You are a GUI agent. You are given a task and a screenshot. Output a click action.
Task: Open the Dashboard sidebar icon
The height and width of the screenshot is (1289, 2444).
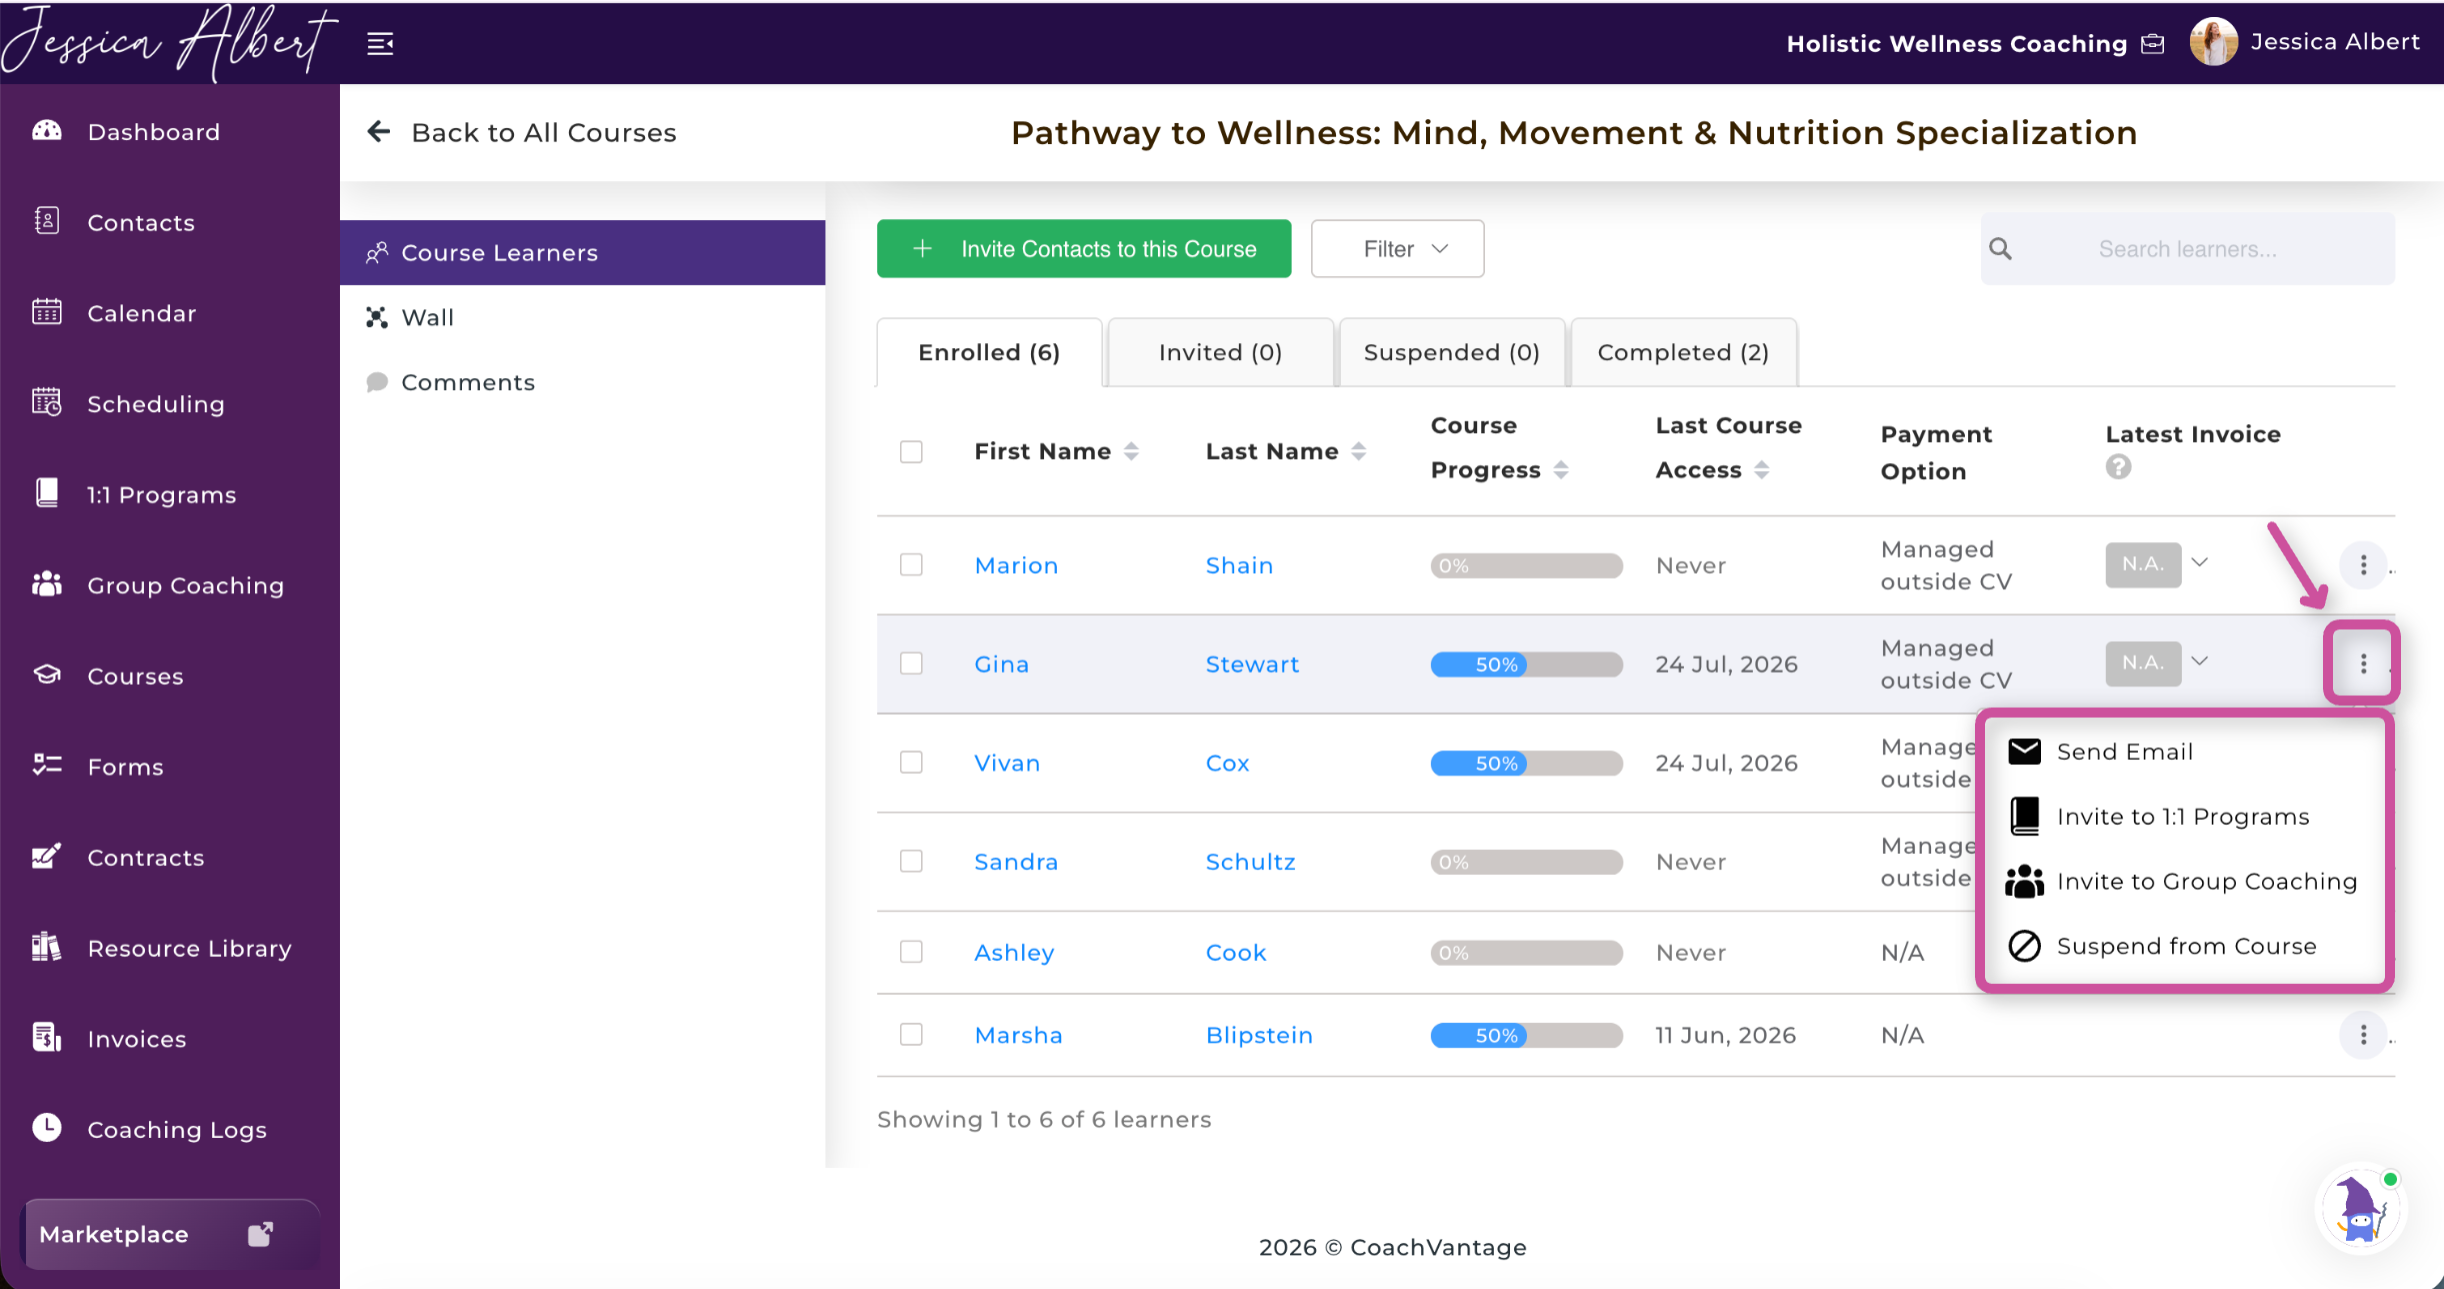click(x=47, y=131)
